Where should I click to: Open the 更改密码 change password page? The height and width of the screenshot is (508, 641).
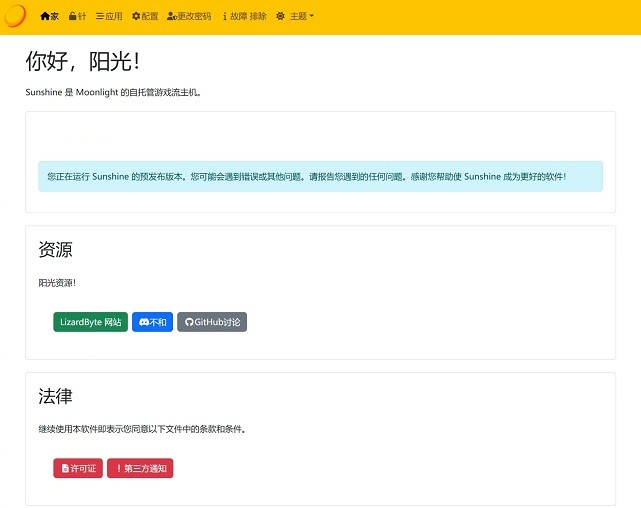pyautogui.click(x=189, y=17)
